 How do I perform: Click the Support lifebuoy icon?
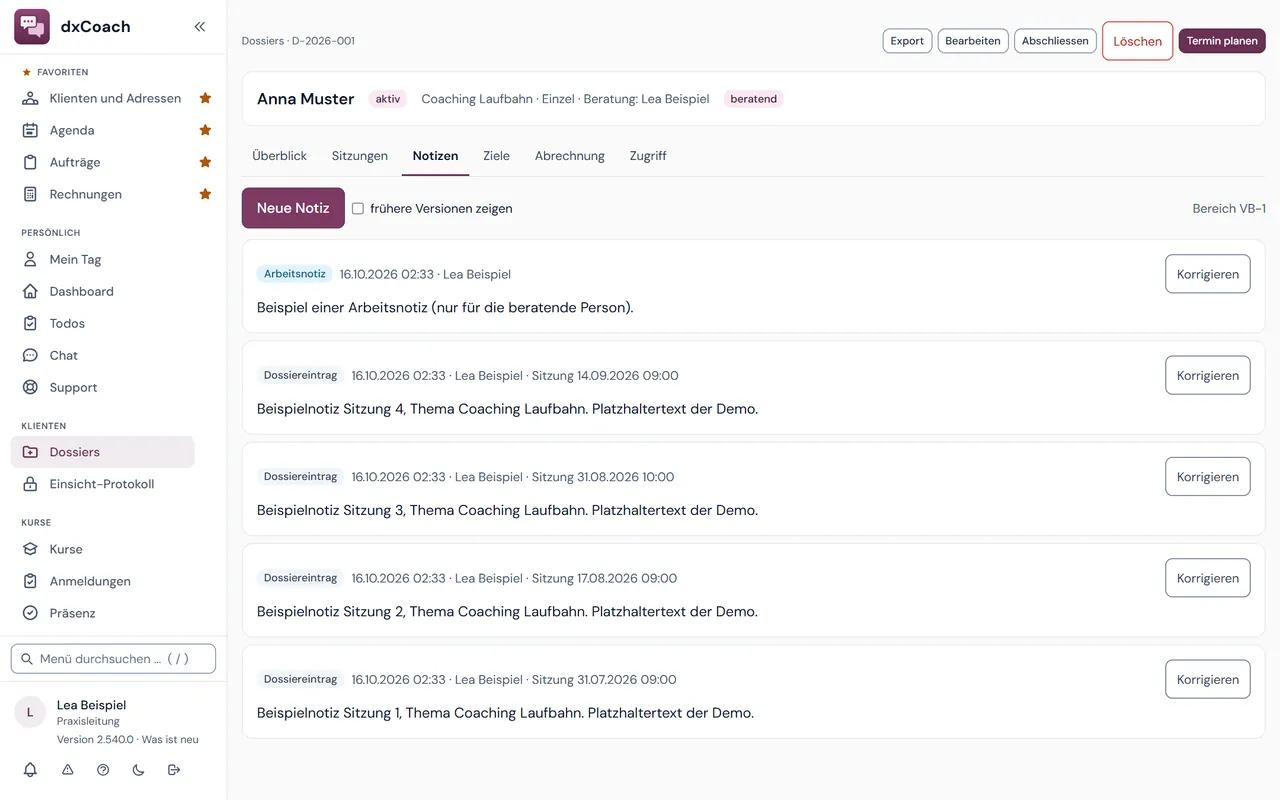(x=30, y=387)
